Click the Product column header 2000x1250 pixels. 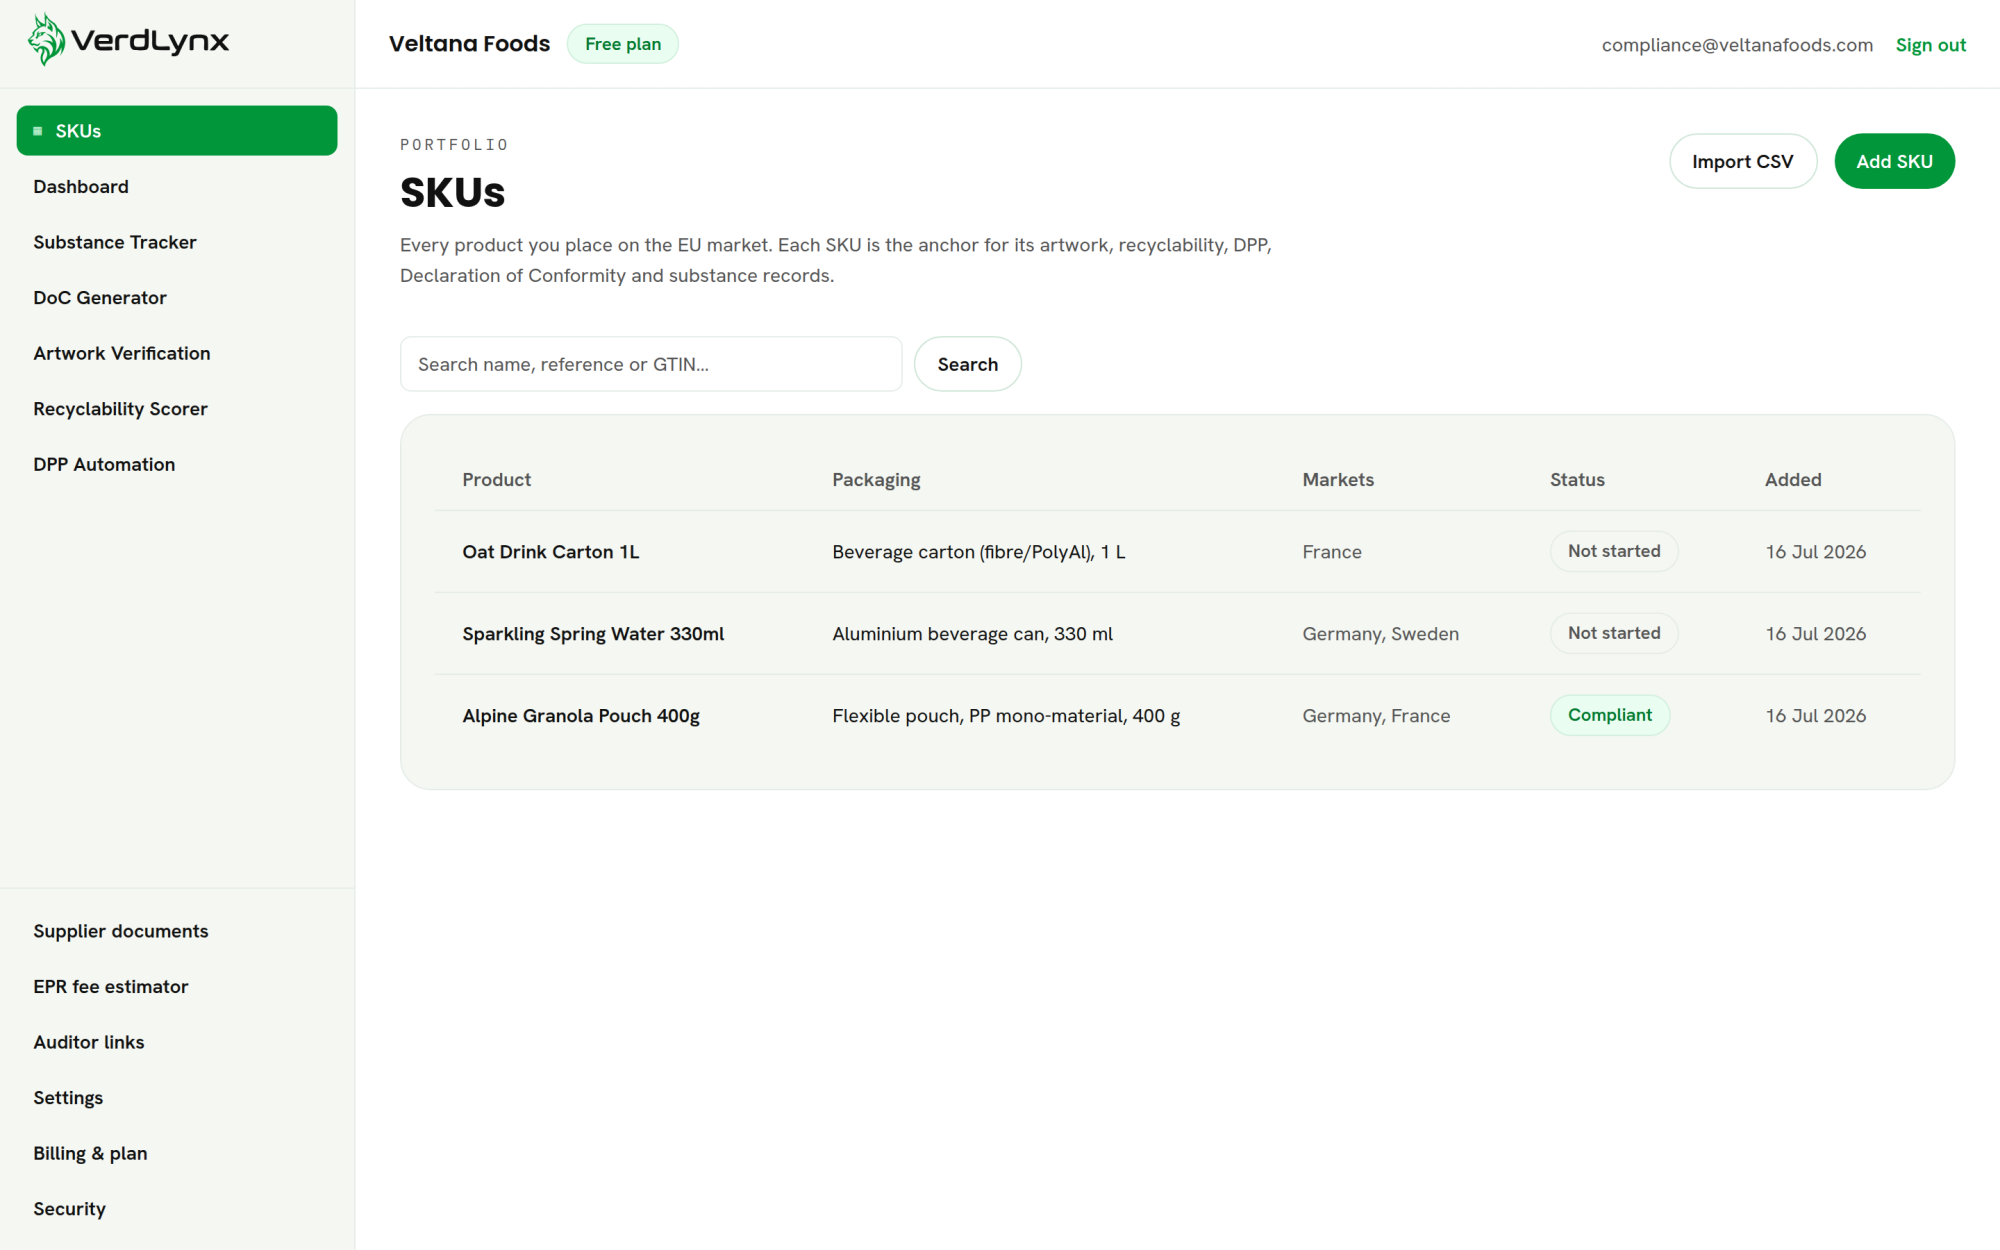pos(497,480)
